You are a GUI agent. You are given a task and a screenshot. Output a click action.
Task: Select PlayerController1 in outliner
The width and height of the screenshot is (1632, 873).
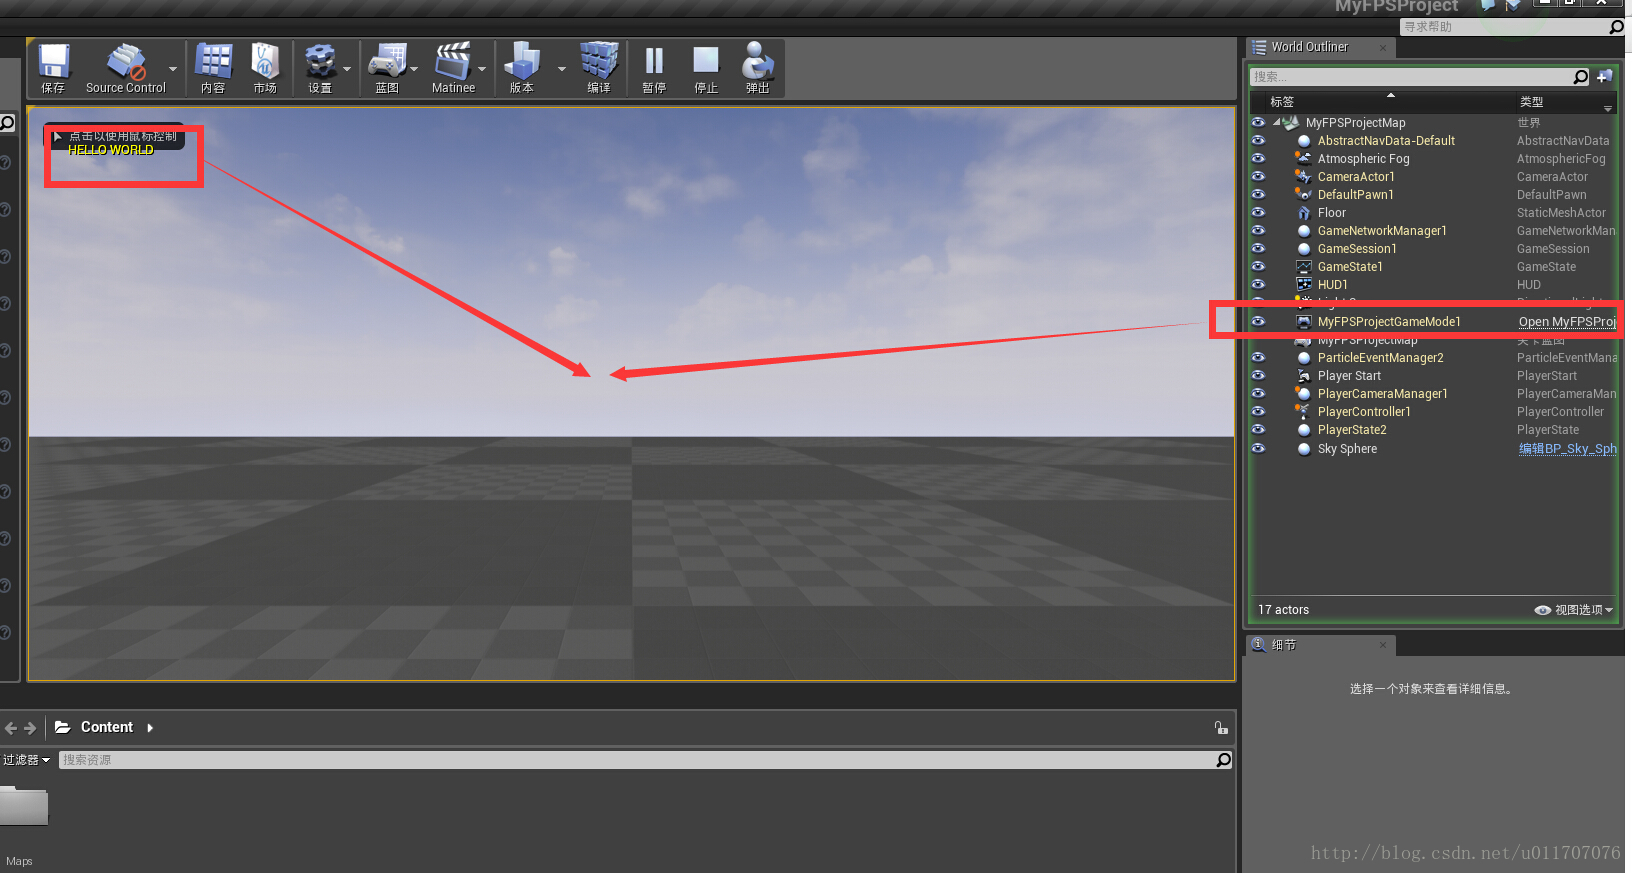(1364, 412)
